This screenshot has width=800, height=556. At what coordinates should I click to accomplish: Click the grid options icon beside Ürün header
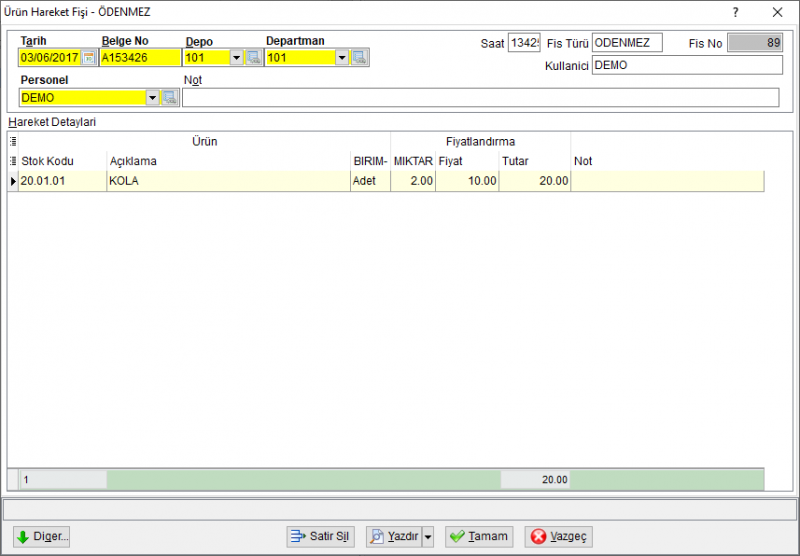point(13,141)
